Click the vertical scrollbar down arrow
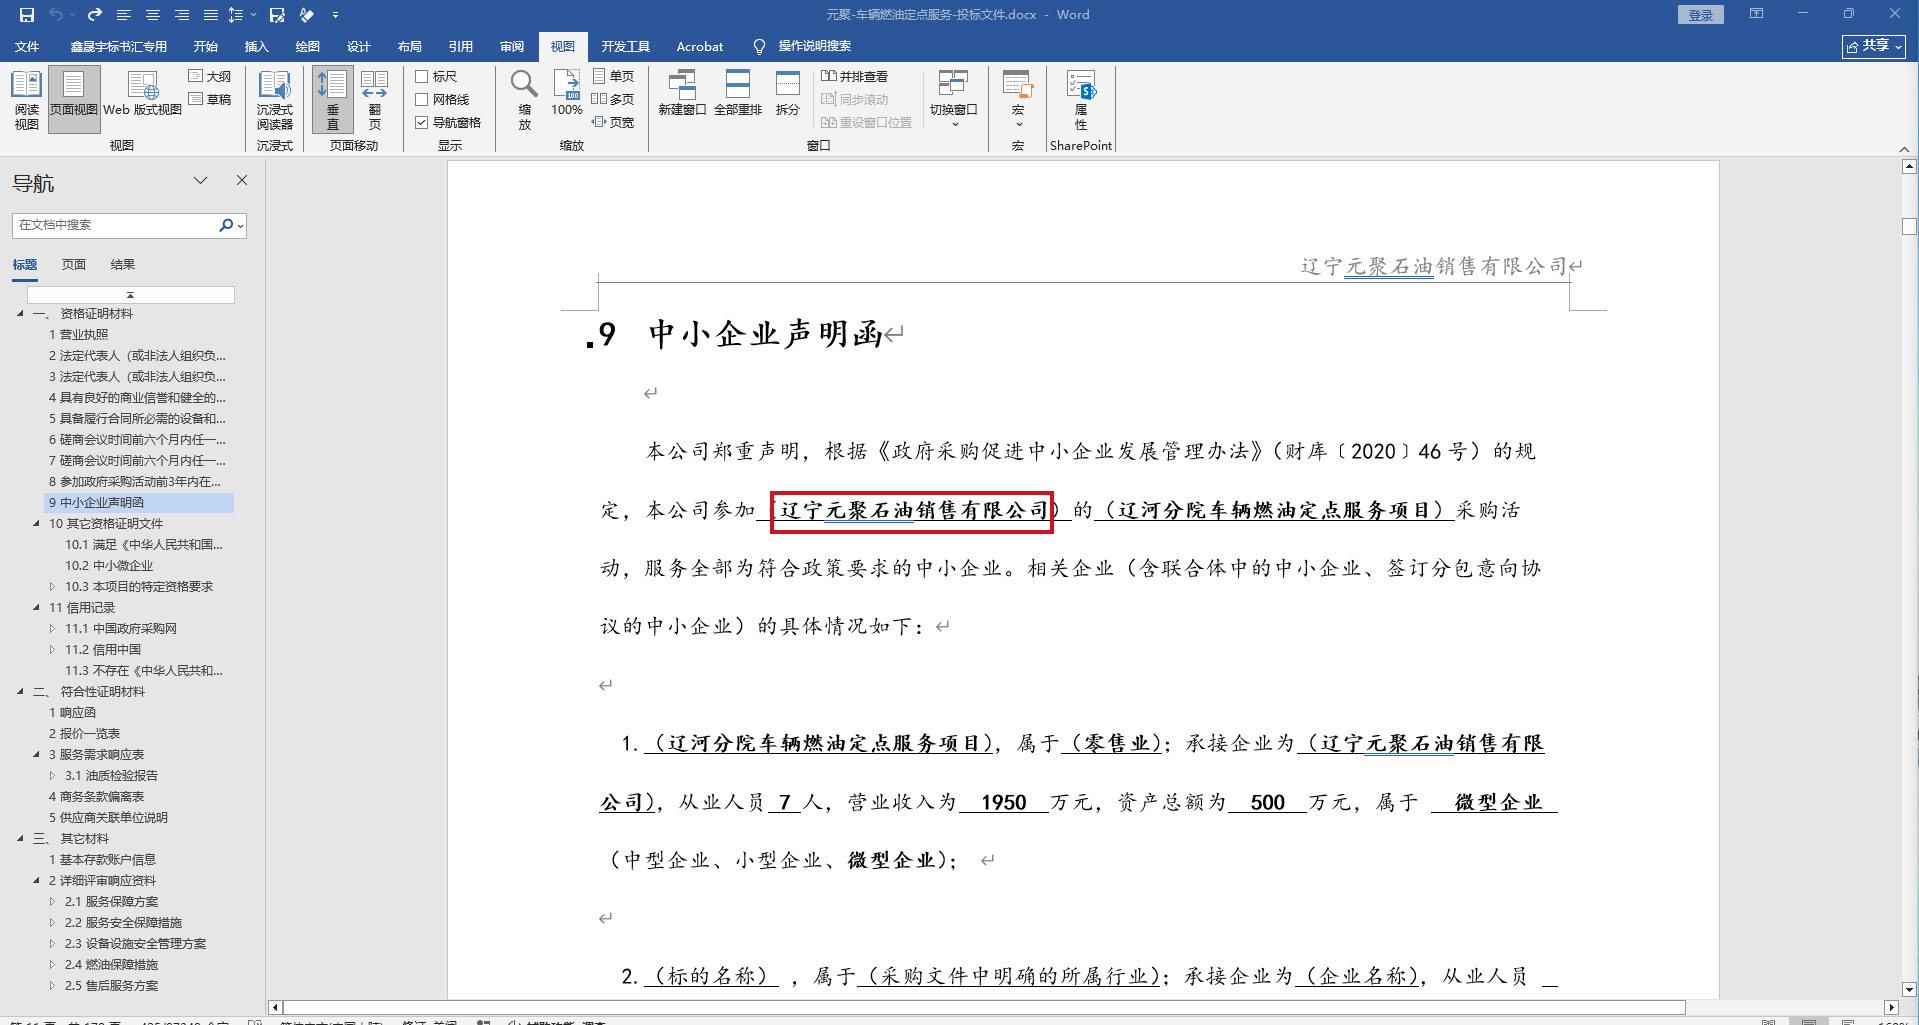The height and width of the screenshot is (1025, 1919). 1909,989
